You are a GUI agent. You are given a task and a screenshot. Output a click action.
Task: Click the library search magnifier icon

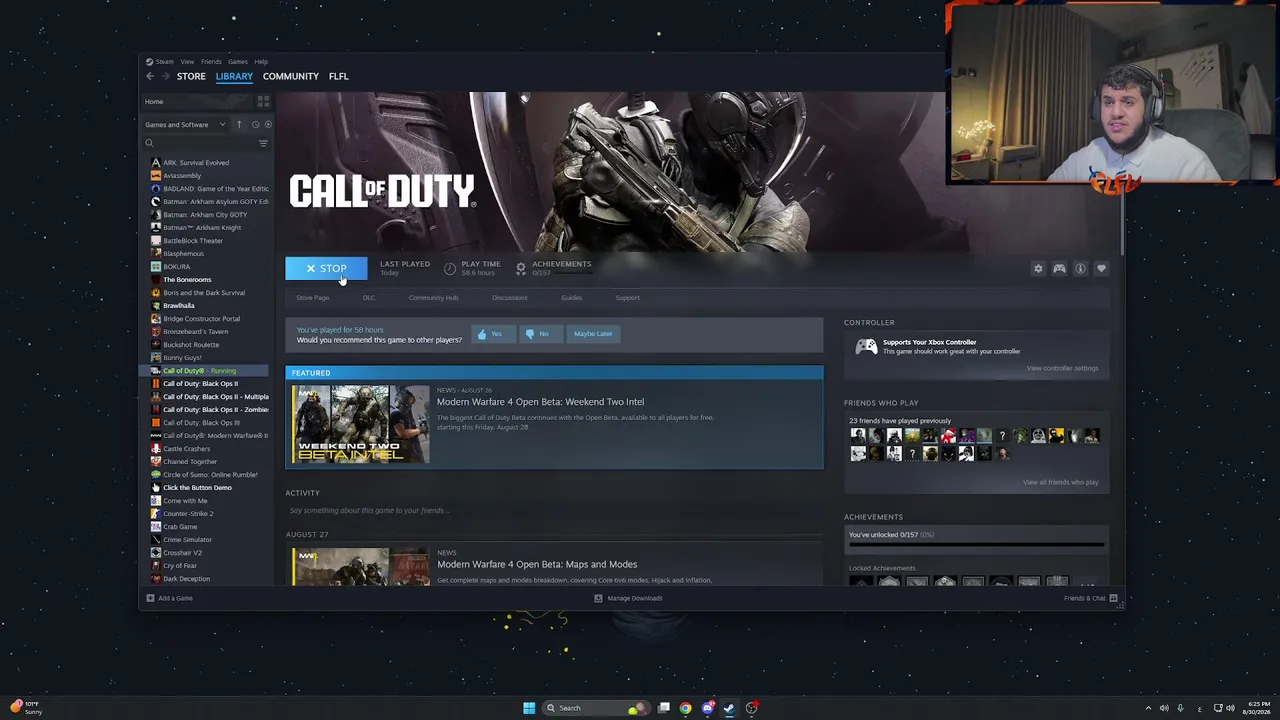point(150,144)
